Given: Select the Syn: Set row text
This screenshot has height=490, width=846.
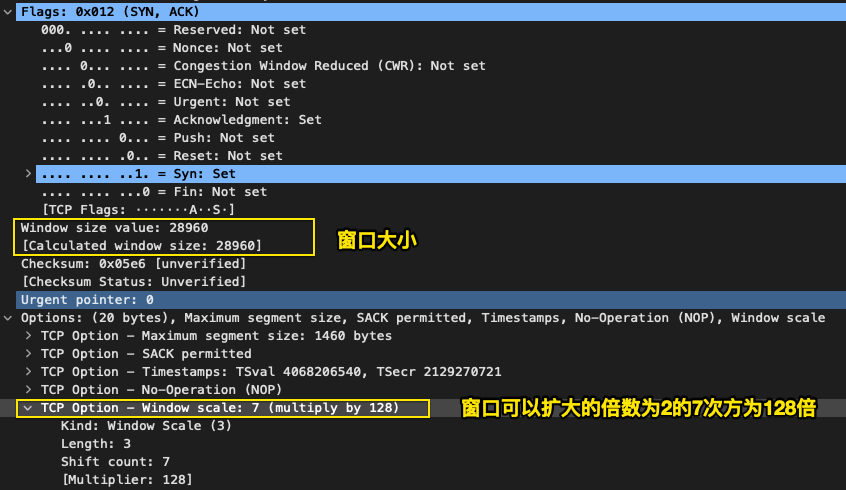Looking at the screenshot, I should 138,174.
